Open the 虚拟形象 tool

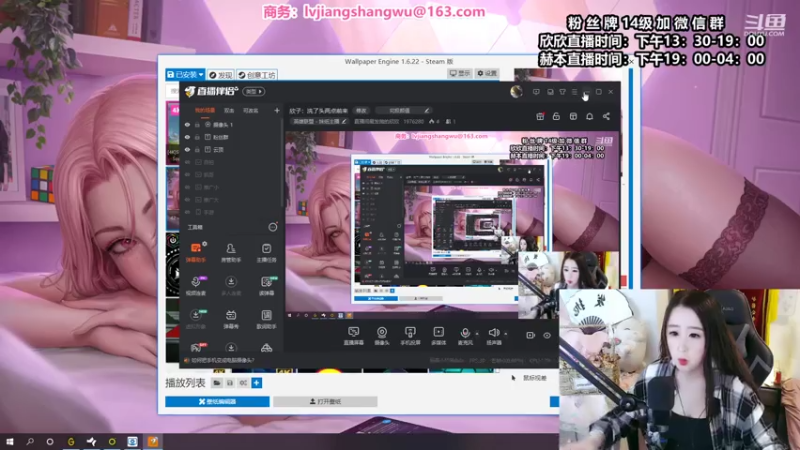pos(196,319)
